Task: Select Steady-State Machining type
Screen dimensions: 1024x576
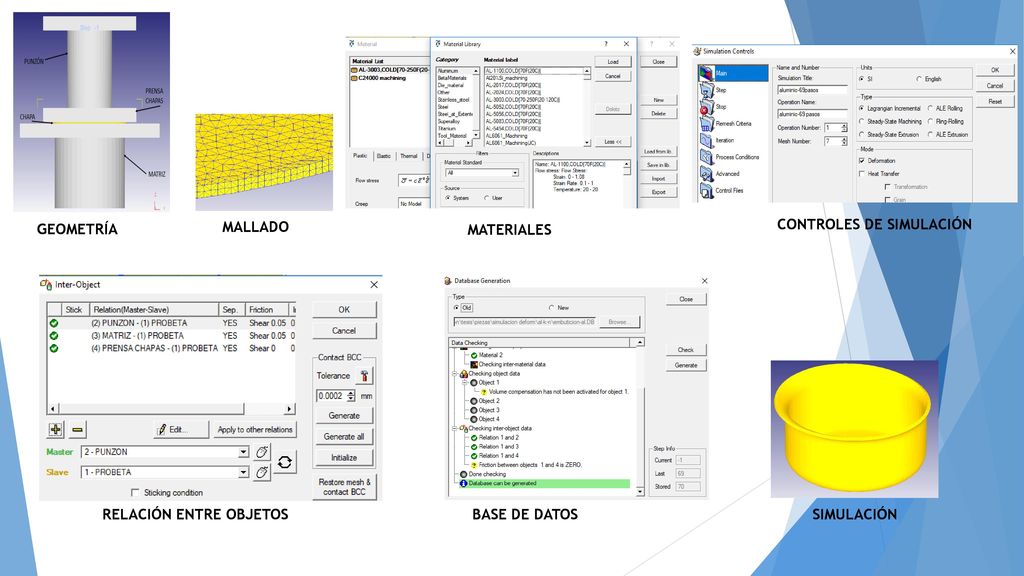Action: click(x=861, y=121)
